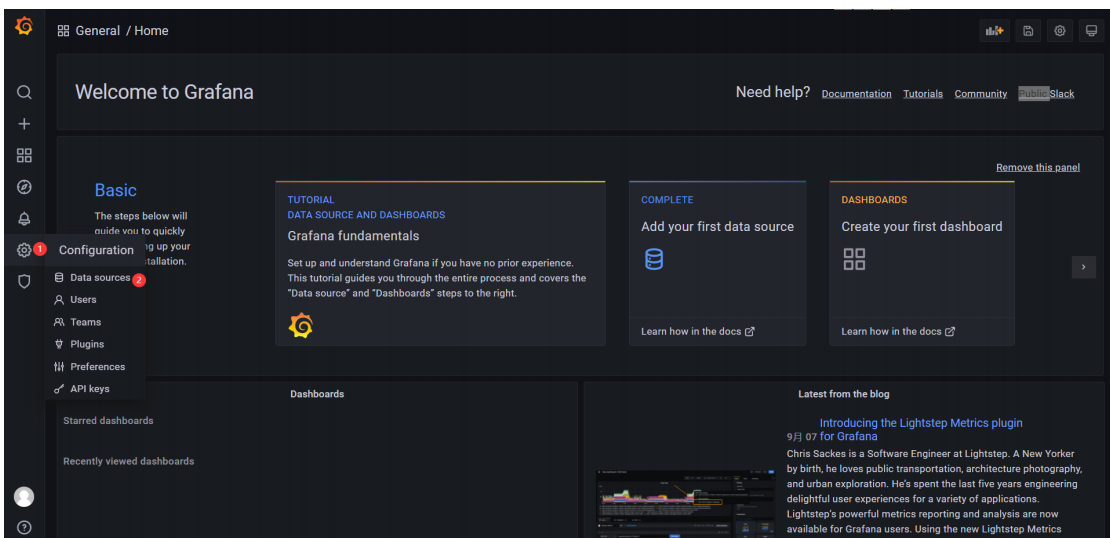Open the Help question mark icon
Image resolution: width=1110 pixels, height=538 pixels.
coord(24,527)
